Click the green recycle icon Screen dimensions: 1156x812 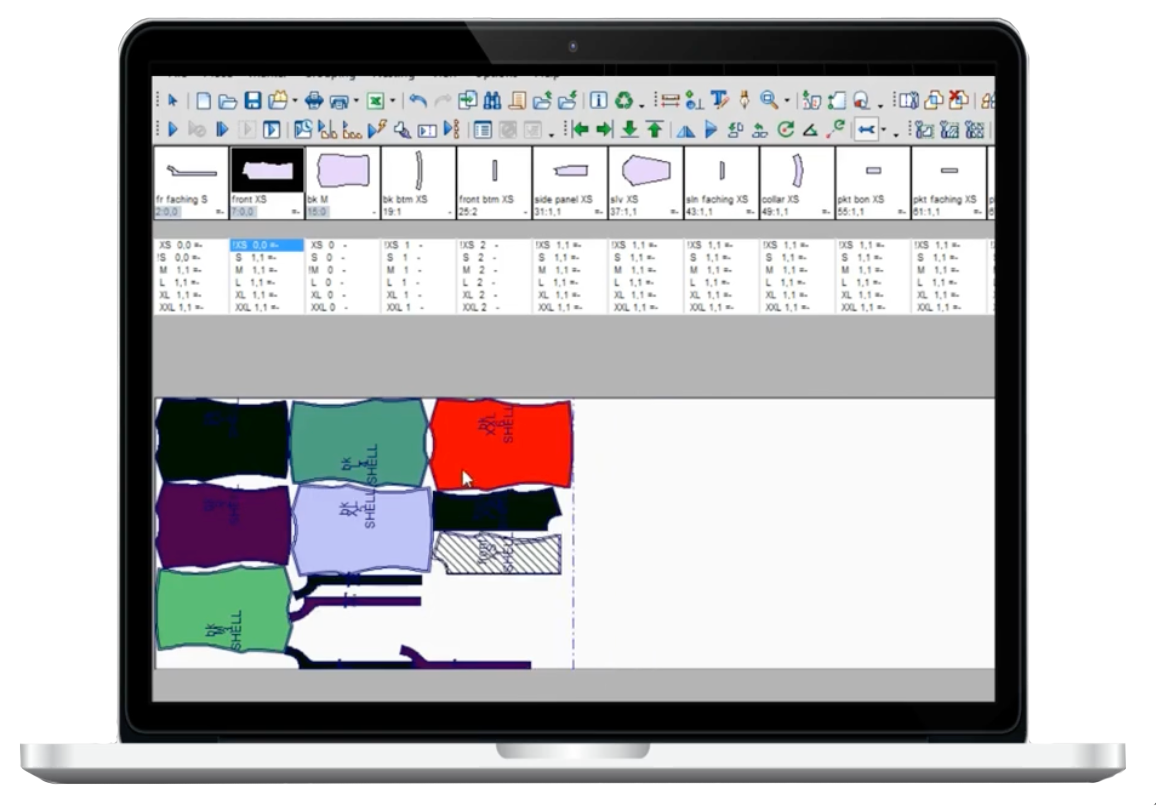click(x=621, y=102)
